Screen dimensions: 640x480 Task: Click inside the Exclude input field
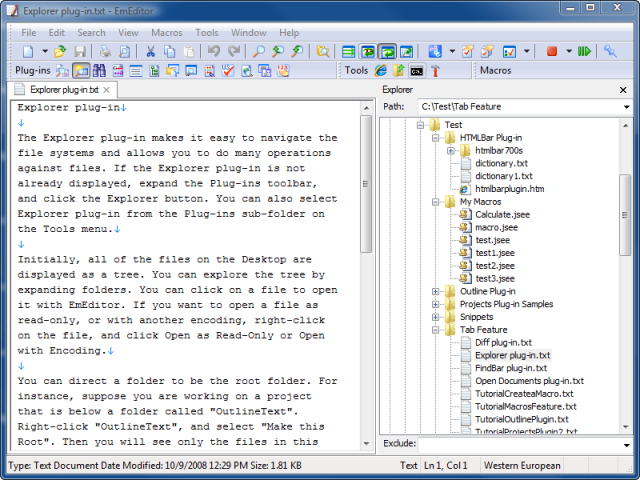pos(519,444)
